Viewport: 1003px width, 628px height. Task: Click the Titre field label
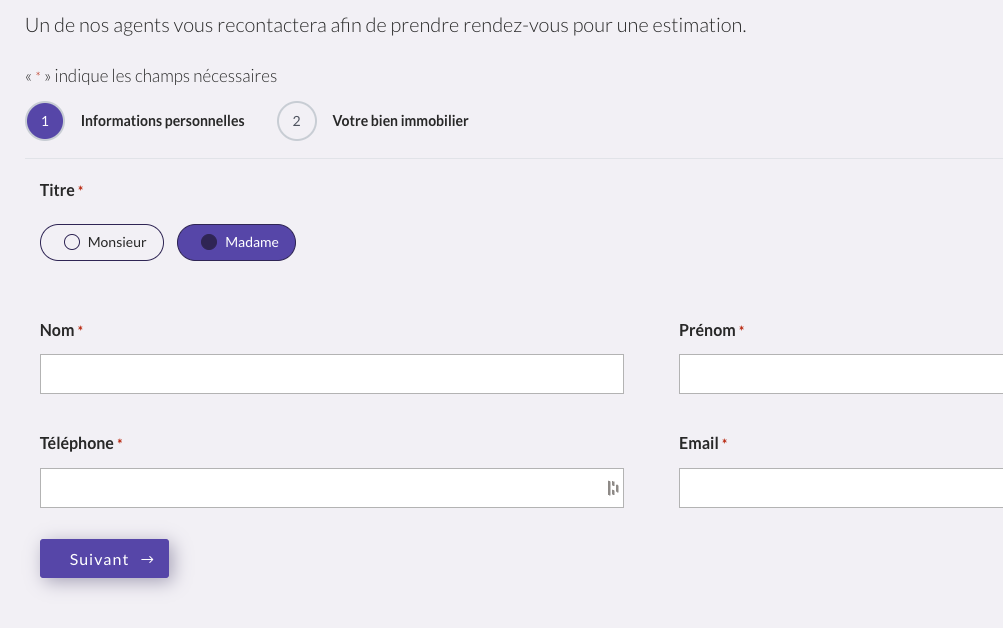coord(57,190)
